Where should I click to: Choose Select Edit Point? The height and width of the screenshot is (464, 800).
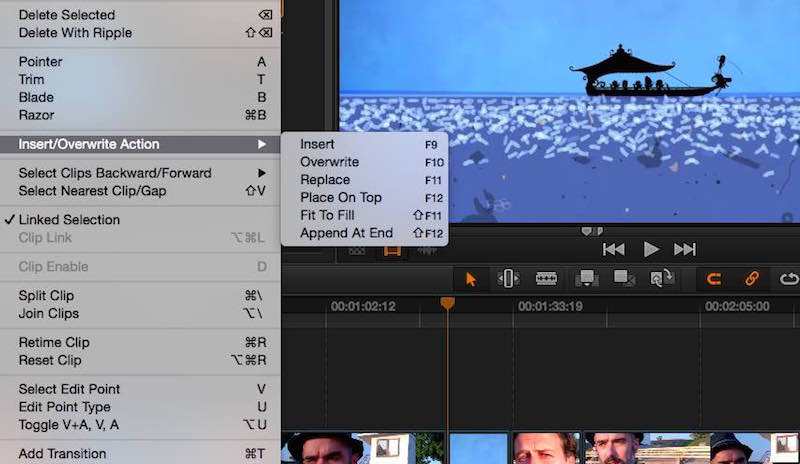tap(140, 389)
